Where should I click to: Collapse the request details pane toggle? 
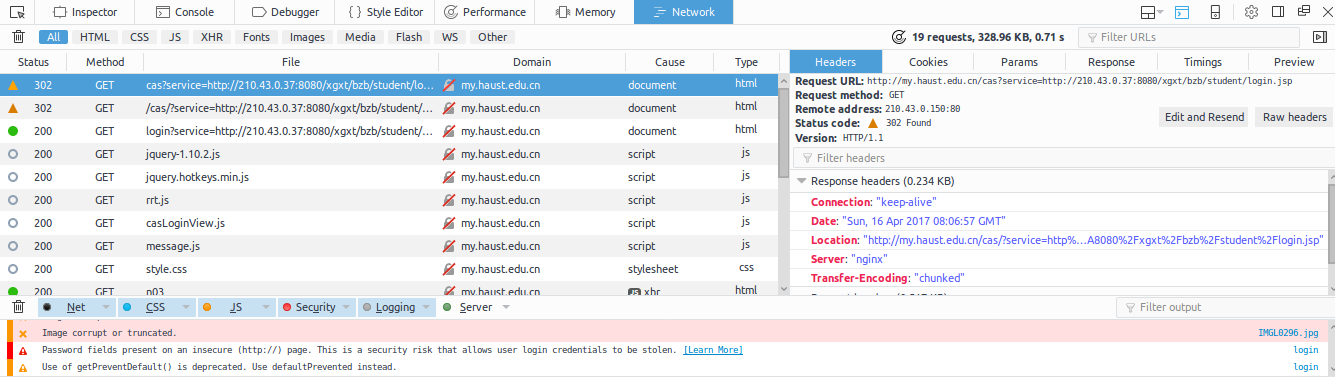tap(1319, 37)
